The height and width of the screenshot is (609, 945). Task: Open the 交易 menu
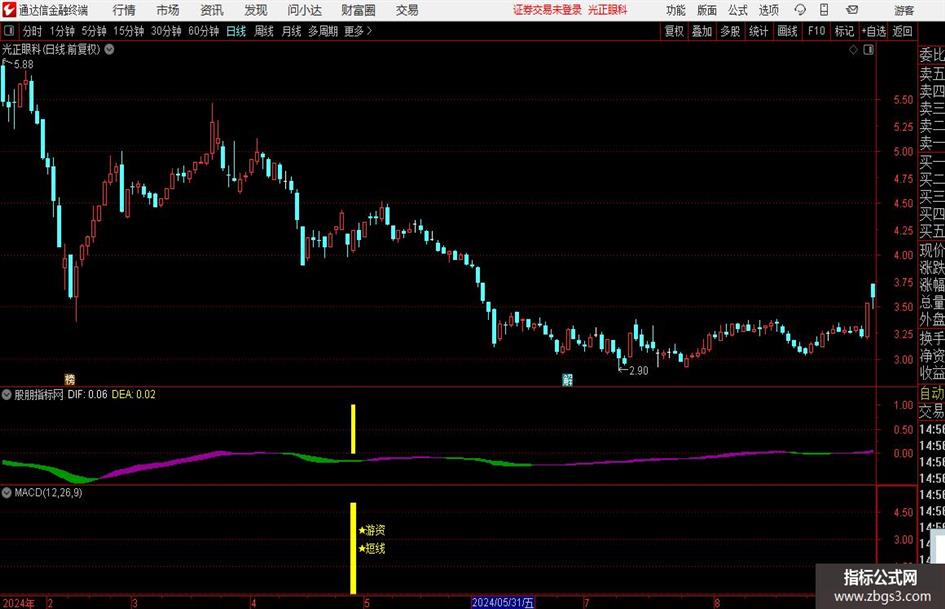[x=407, y=10]
